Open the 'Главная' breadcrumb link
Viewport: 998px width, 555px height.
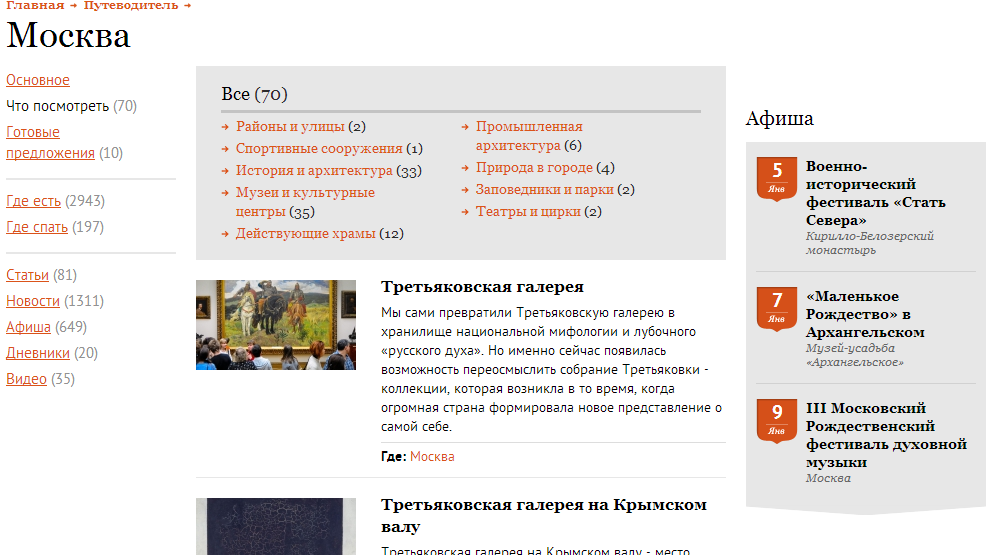(35, 5)
